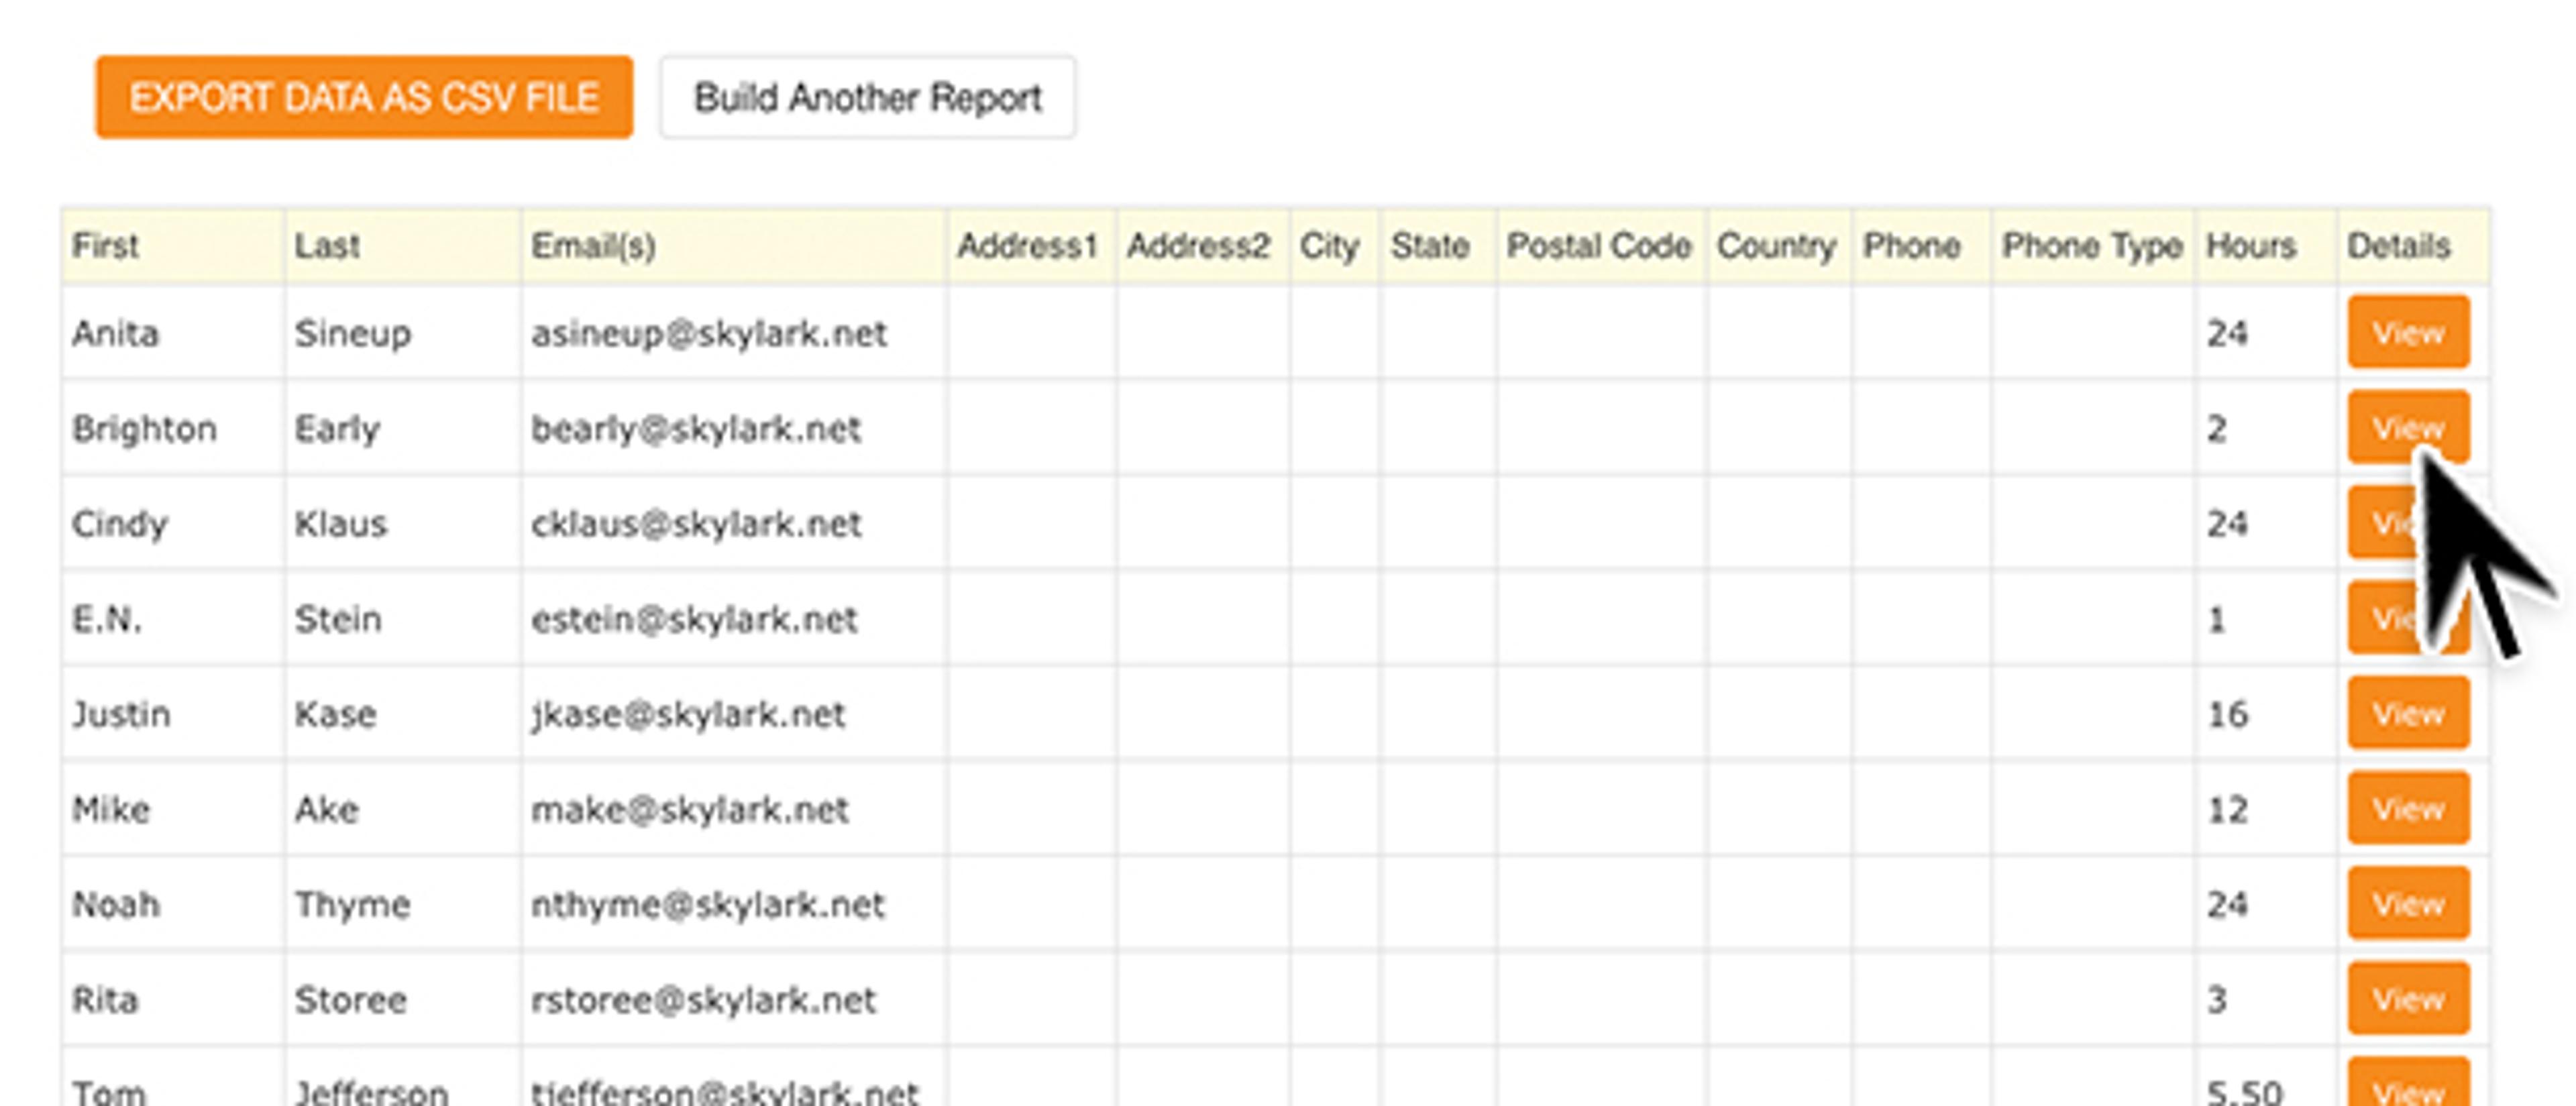This screenshot has height=1106, width=2576.
Task: Click the Email(s) column header
Action: (x=593, y=246)
